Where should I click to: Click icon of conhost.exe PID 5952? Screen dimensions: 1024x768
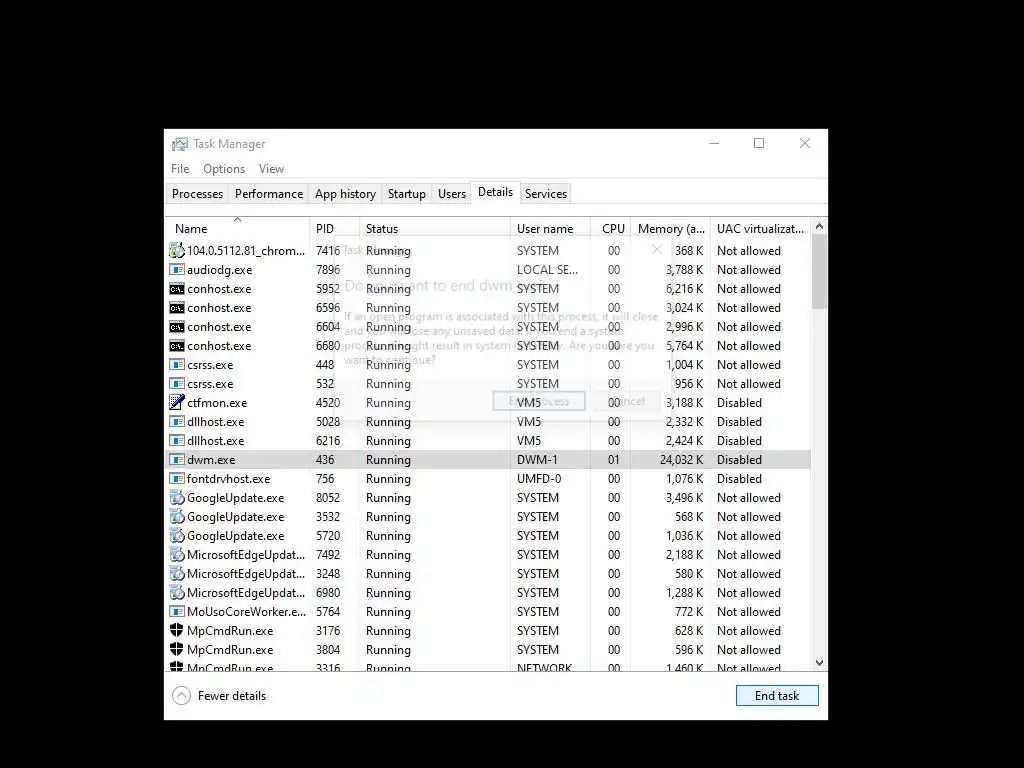point(176,289)
